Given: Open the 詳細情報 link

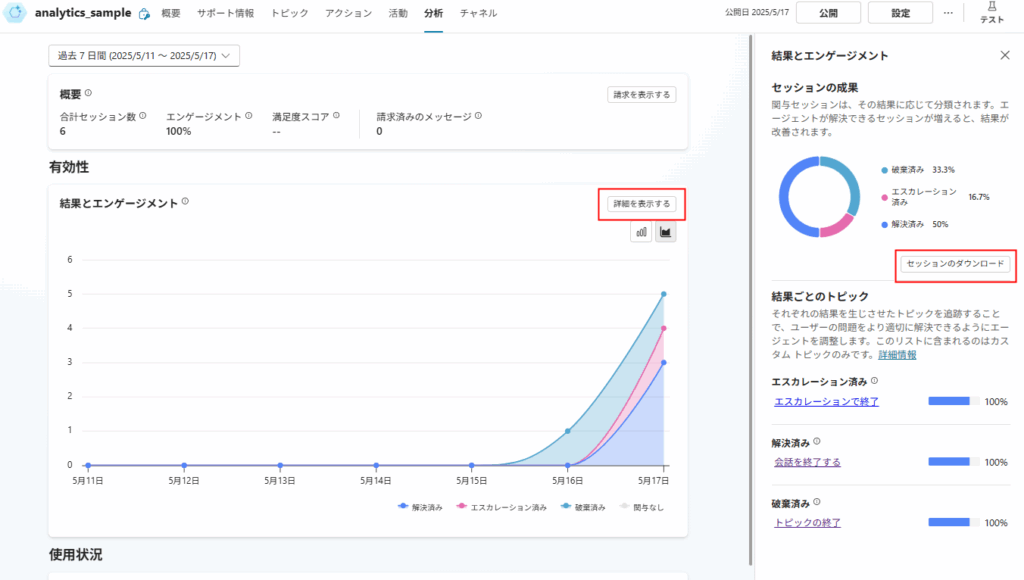Looking at the screenshot, I should pyautogui.click(x=897, y=355).
